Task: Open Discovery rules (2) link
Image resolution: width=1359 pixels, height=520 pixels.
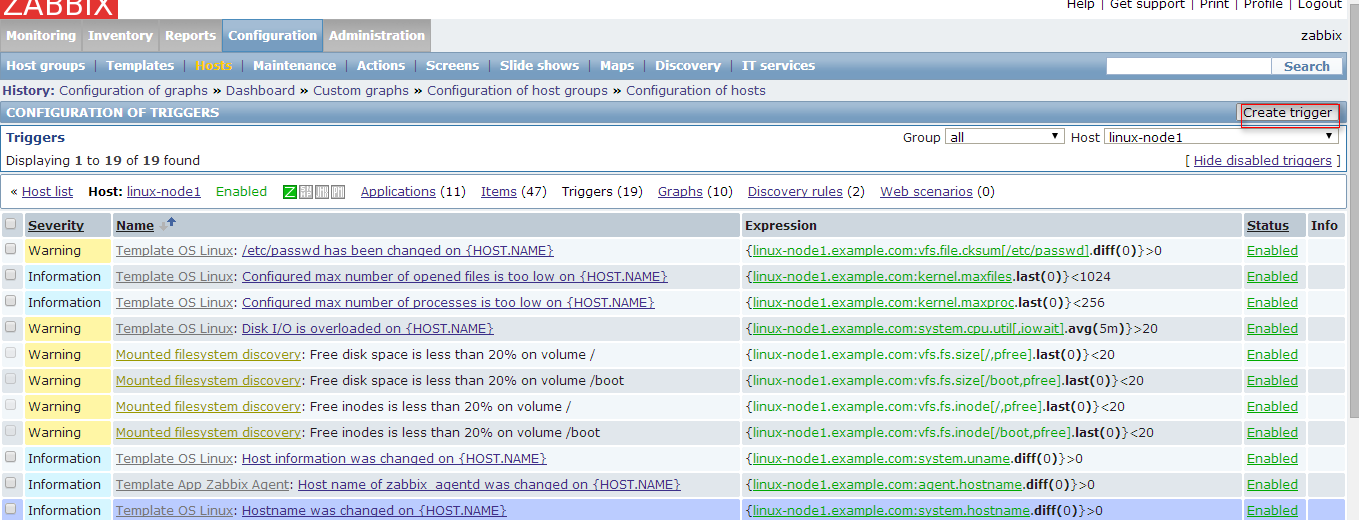Action: [x=795, y=192]
